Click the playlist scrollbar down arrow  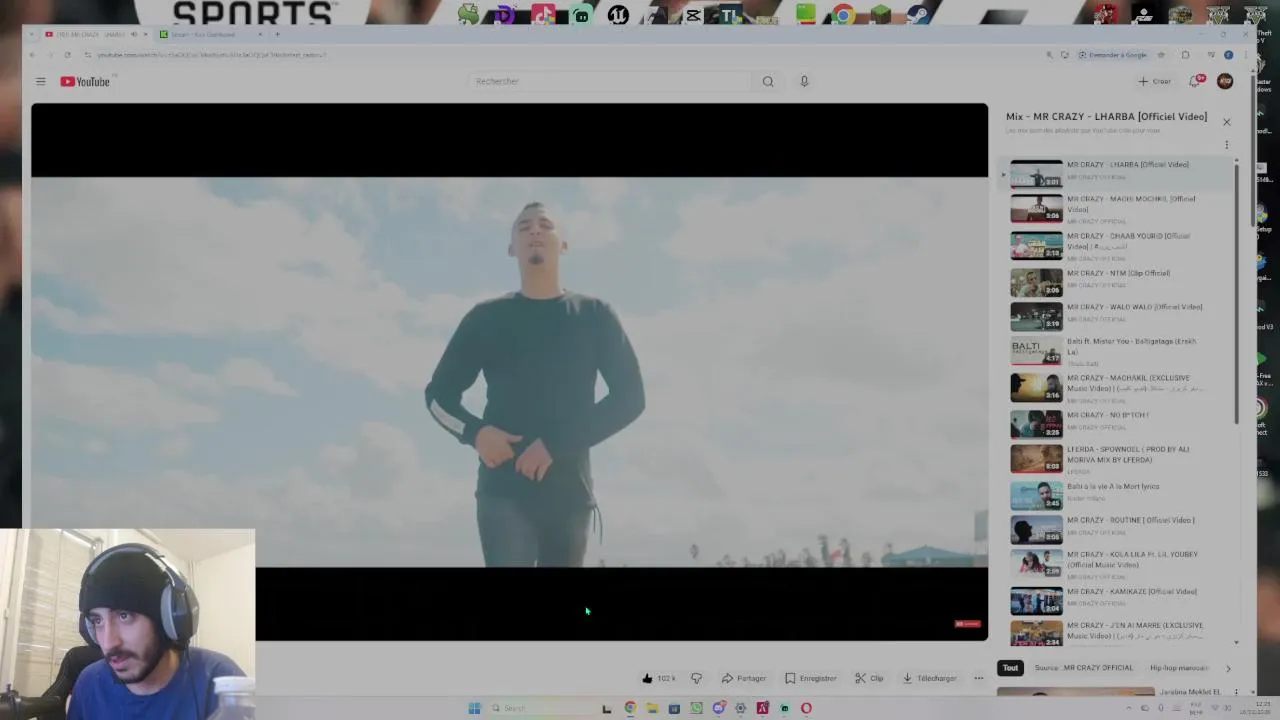coord(1237,642)
